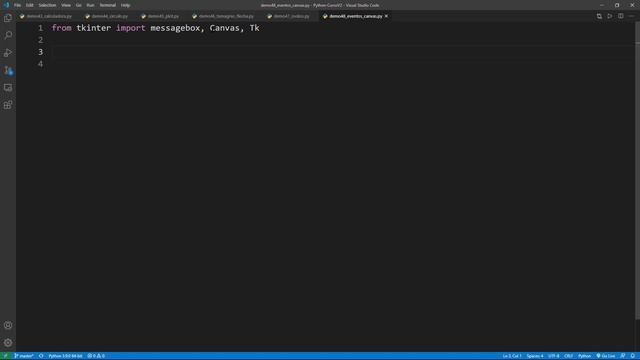Open the Manage gear icon
Screen dimensions: 640x360
coord(8,343)
